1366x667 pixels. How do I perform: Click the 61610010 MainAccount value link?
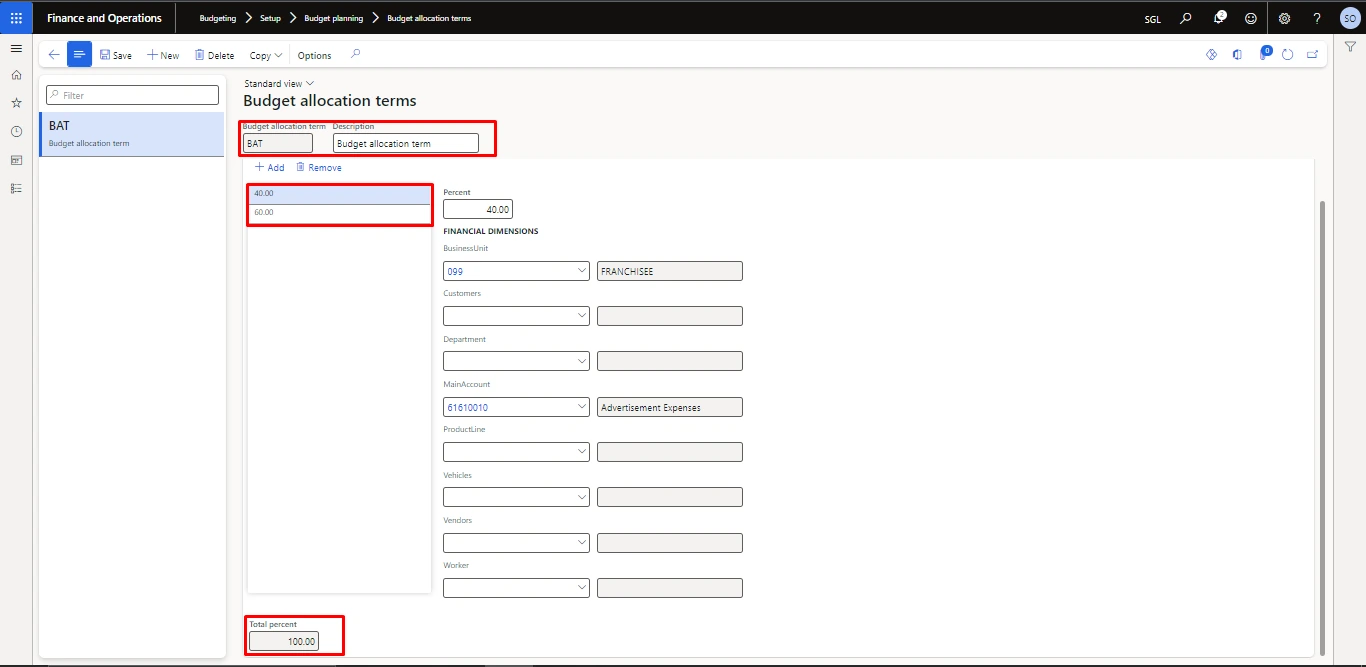pyautogui.click(x=467, y=407)
